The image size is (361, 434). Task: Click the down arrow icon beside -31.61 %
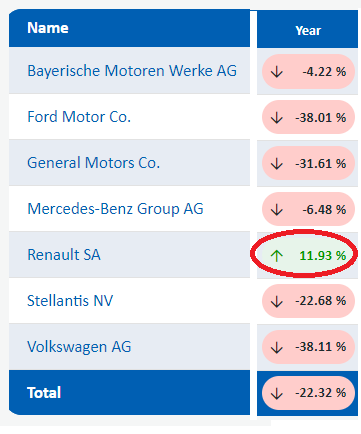click(x=277, y=164)
